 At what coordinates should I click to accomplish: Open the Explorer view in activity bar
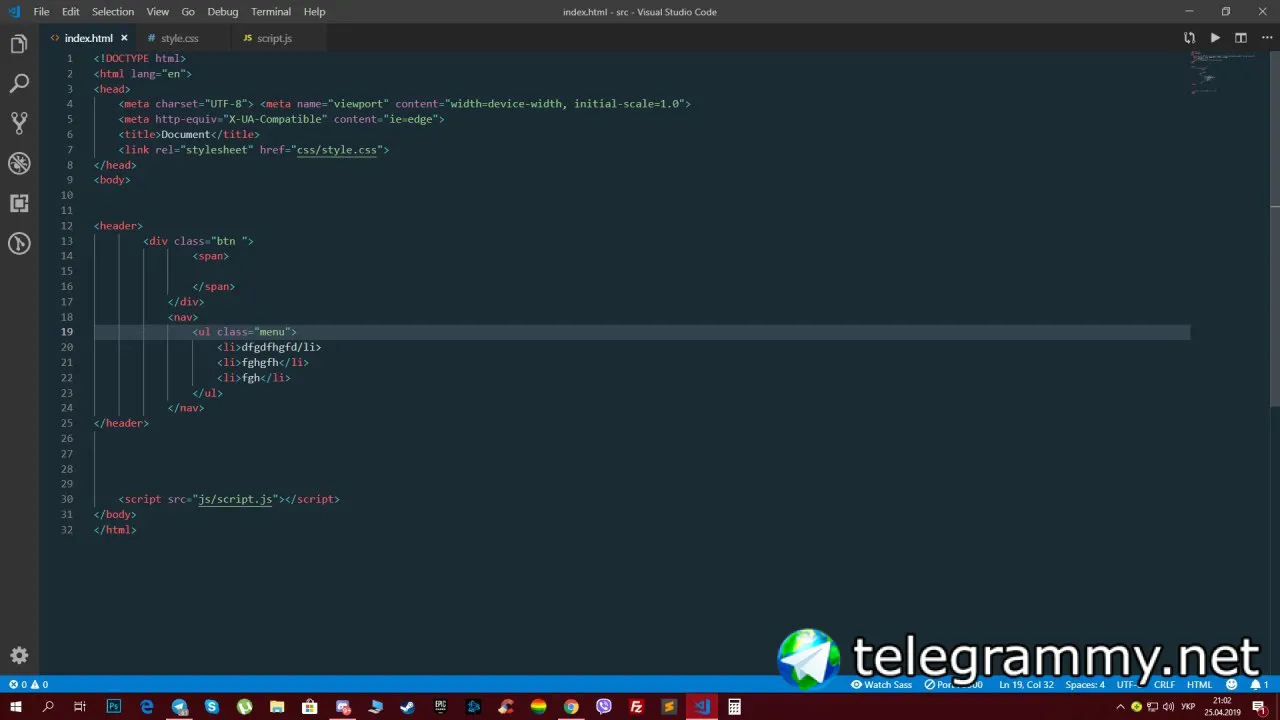point(19,44)
